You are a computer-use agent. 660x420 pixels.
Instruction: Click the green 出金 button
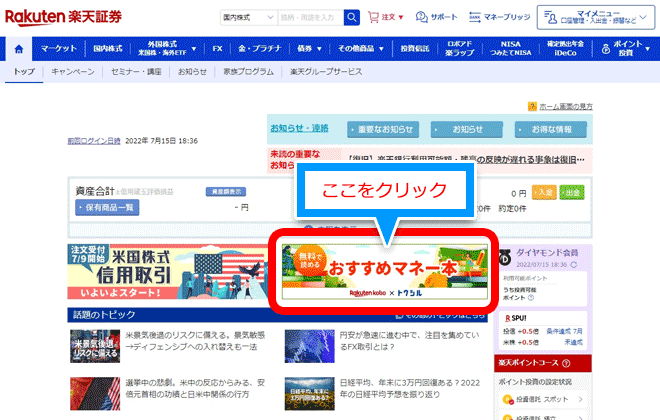tap(572, 192)
